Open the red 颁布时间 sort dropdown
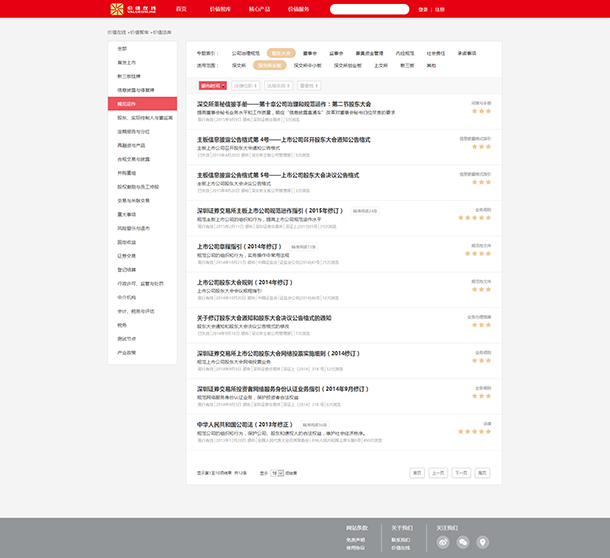This screenshot has height=558, width=610. point(212,86)
